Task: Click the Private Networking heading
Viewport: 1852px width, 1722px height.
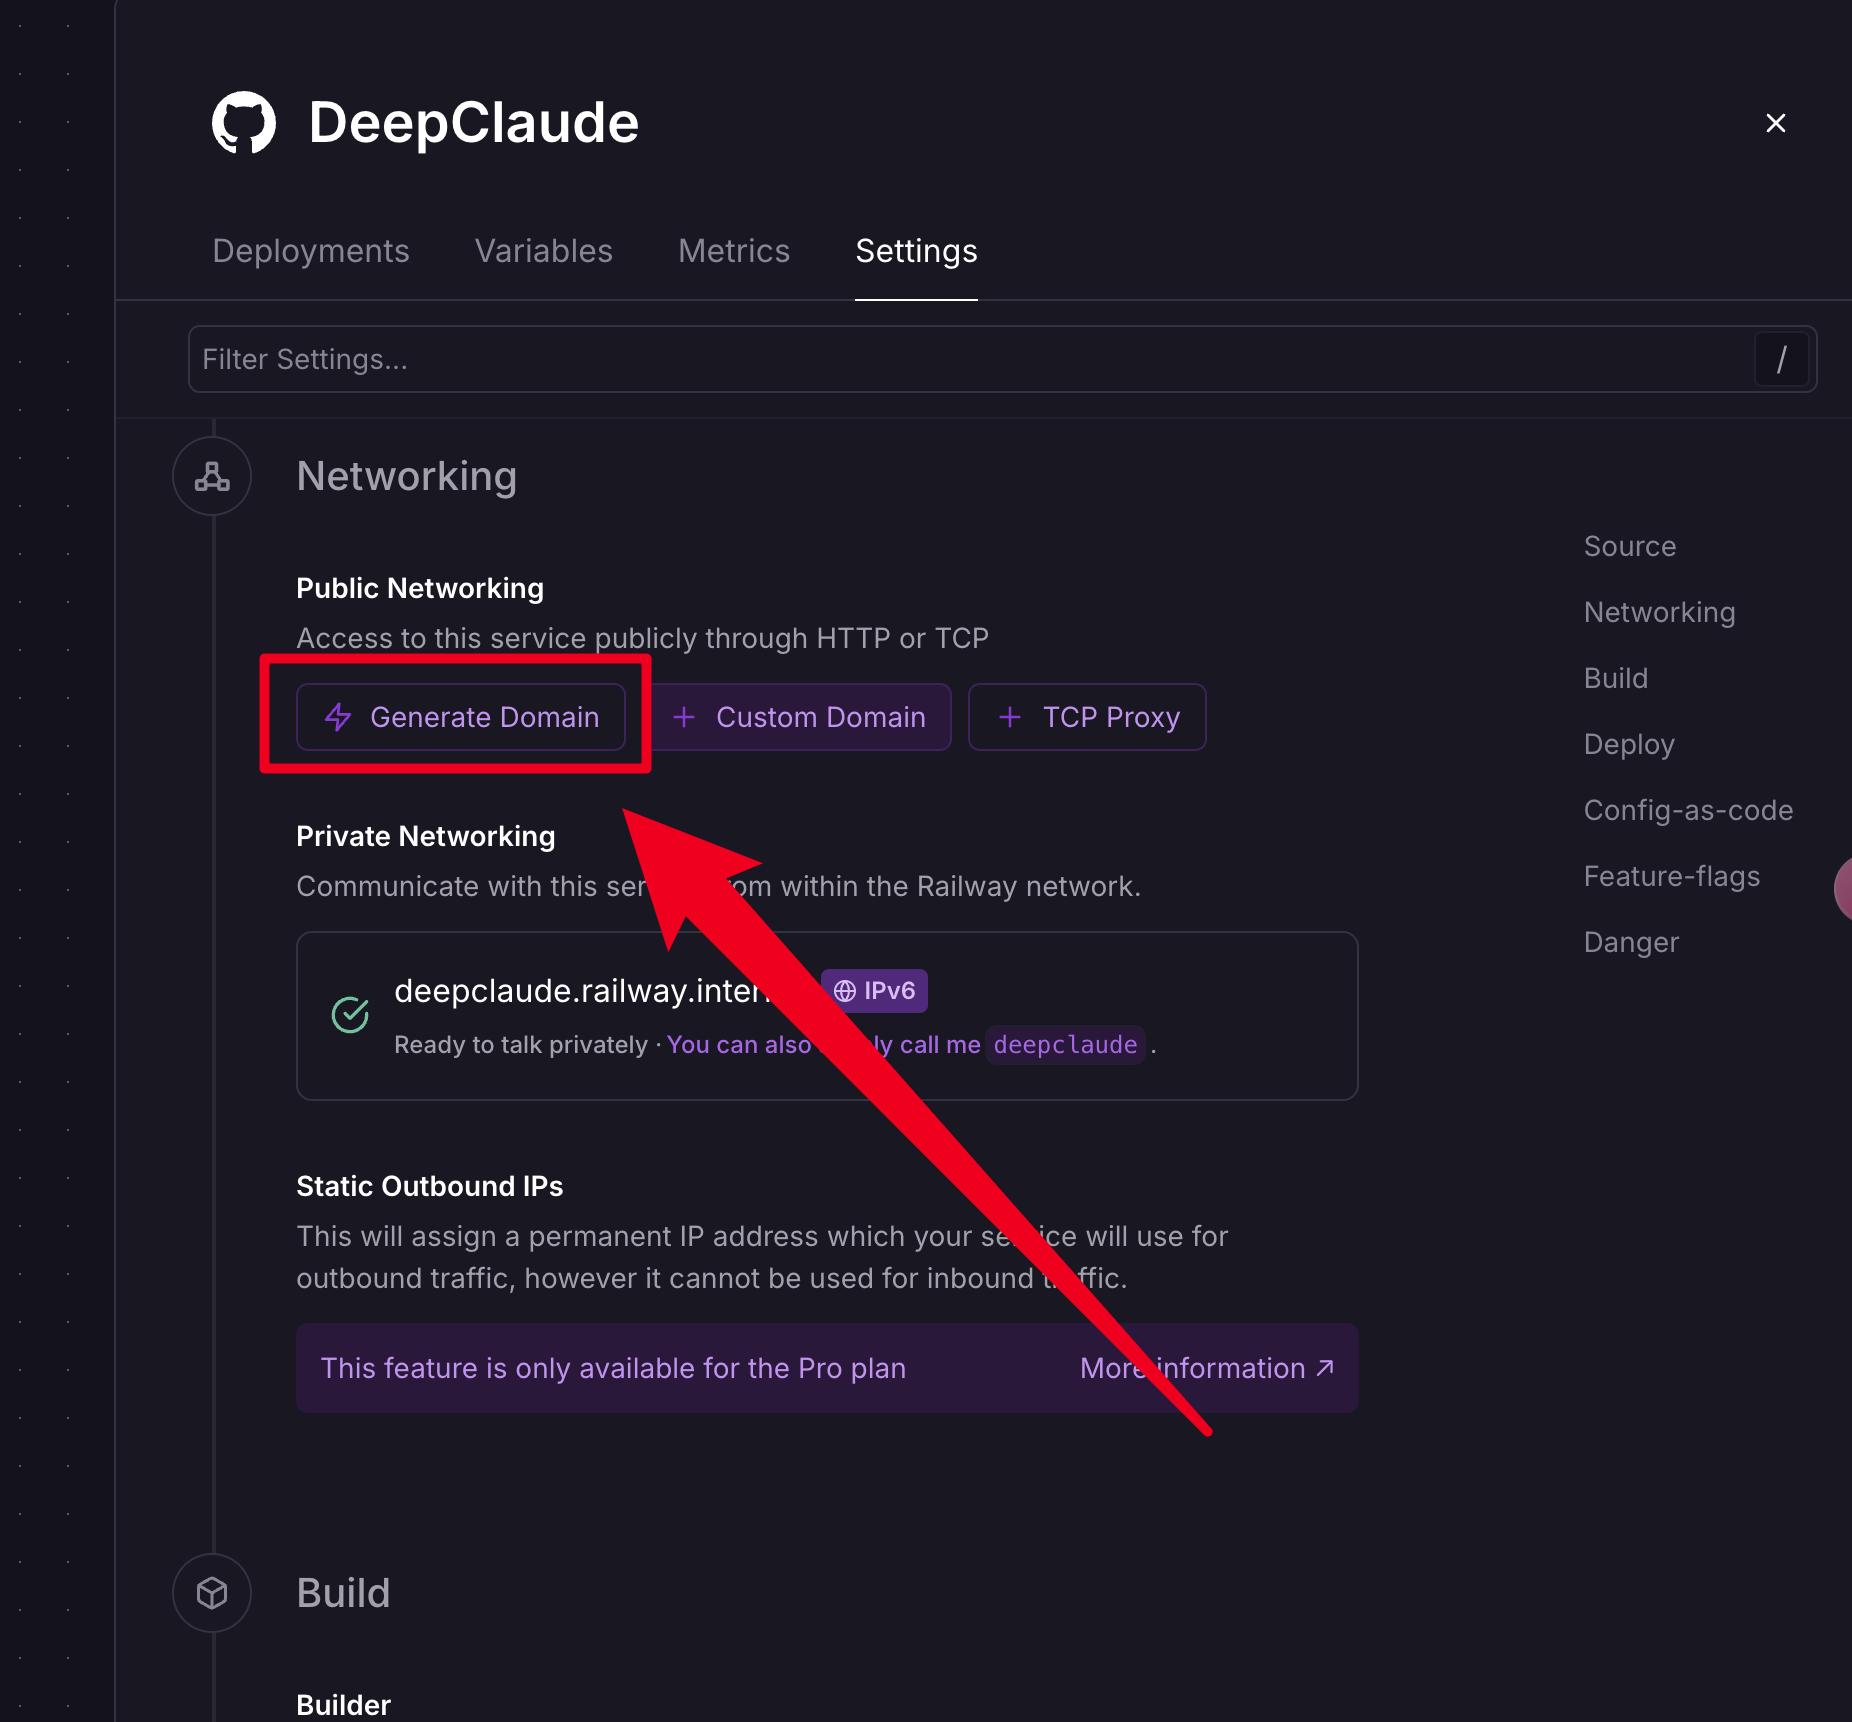Action: pos(426,836)
